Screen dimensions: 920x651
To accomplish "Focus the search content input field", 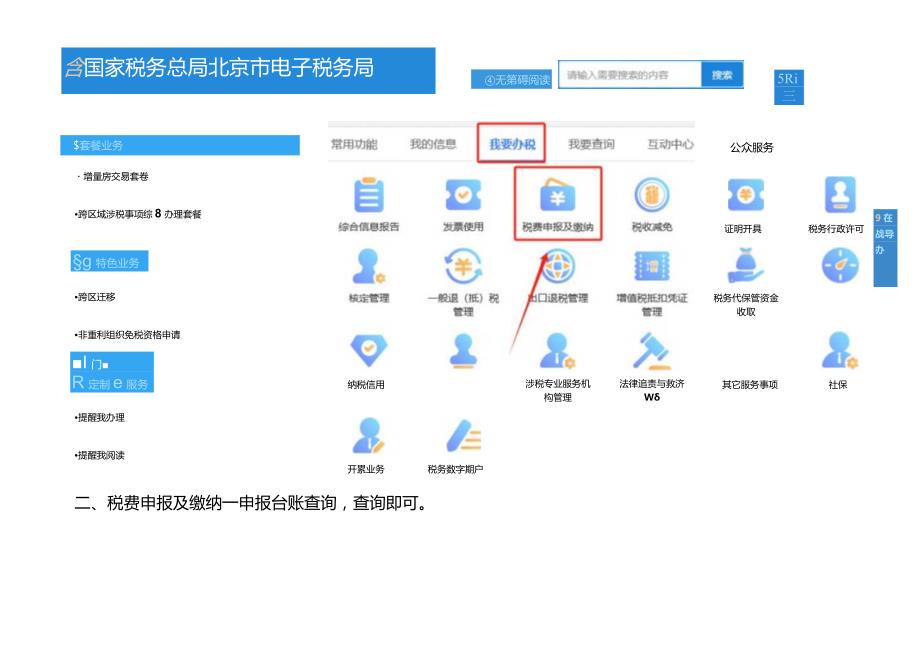I will click(630, 75).
